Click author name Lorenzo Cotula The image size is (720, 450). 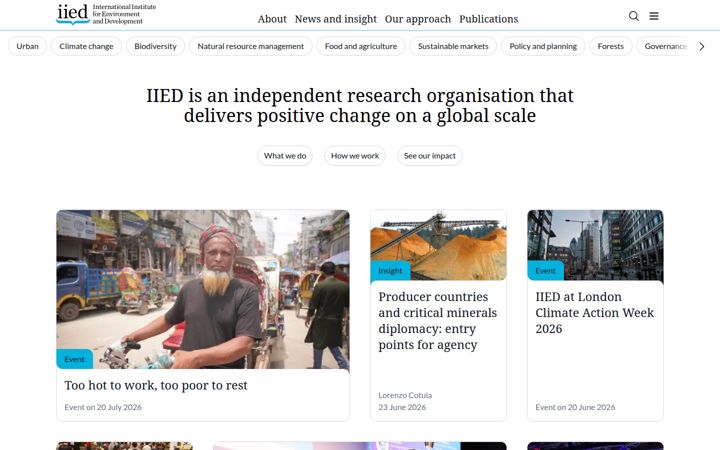pyautogui.click(x=405, y=395)
